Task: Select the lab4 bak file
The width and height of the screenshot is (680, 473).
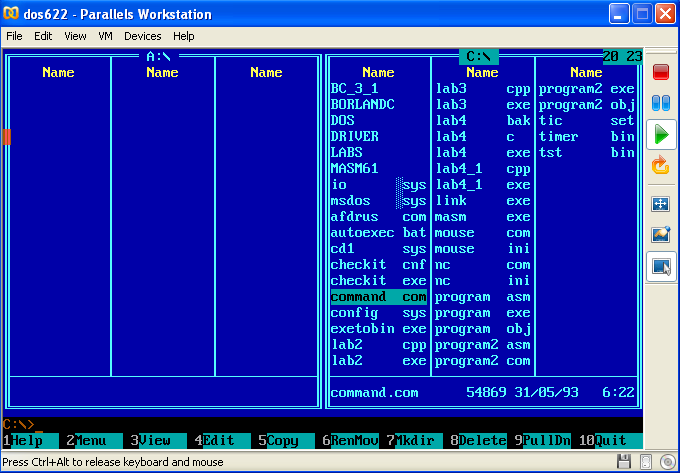Action: [483, 121]
